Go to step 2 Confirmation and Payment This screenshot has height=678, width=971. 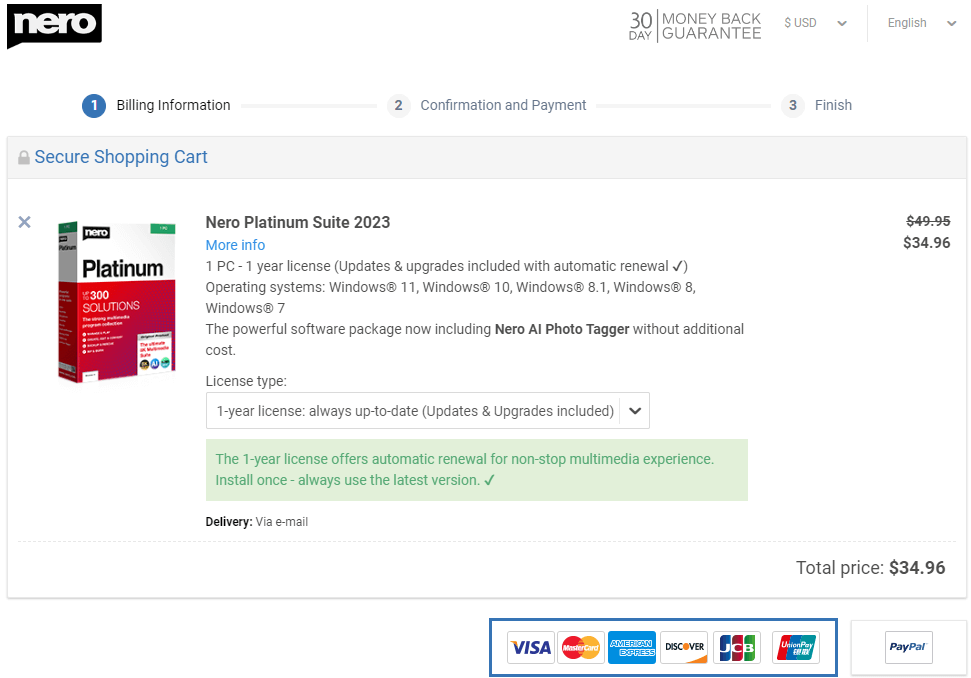tap(487, 105)
